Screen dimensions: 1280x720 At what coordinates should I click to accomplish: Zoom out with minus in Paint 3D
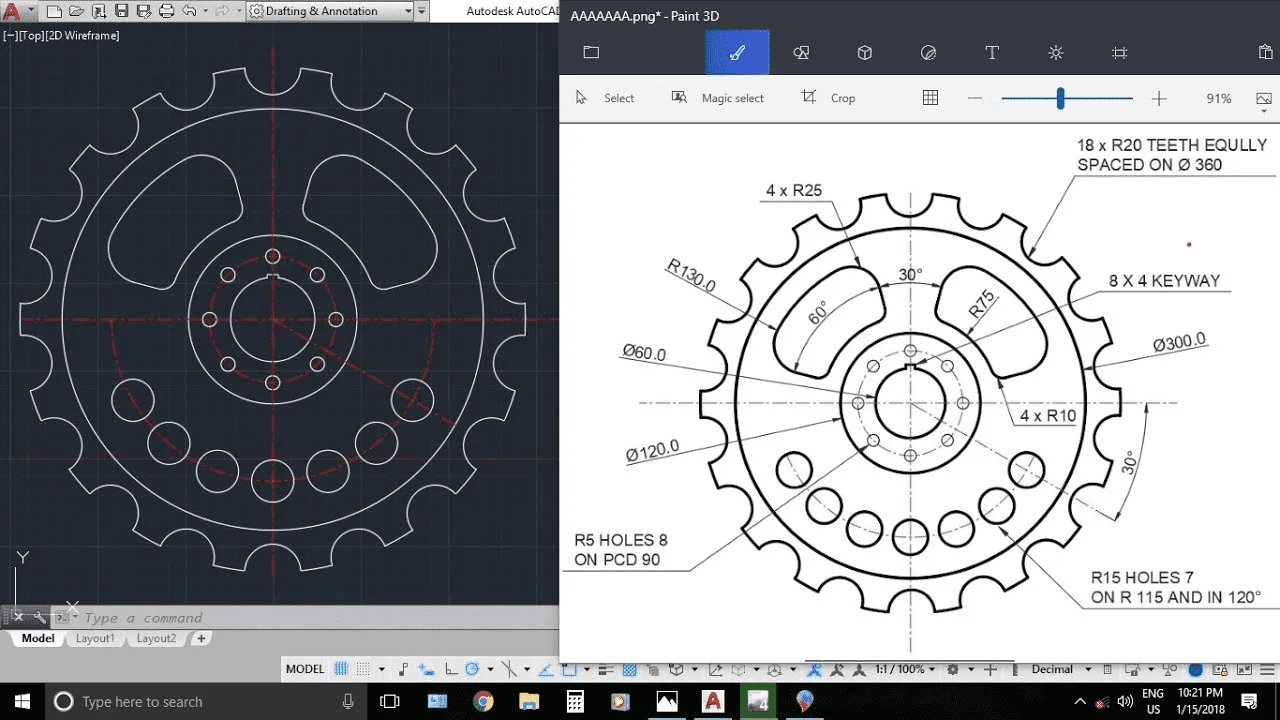pos(975,98)
